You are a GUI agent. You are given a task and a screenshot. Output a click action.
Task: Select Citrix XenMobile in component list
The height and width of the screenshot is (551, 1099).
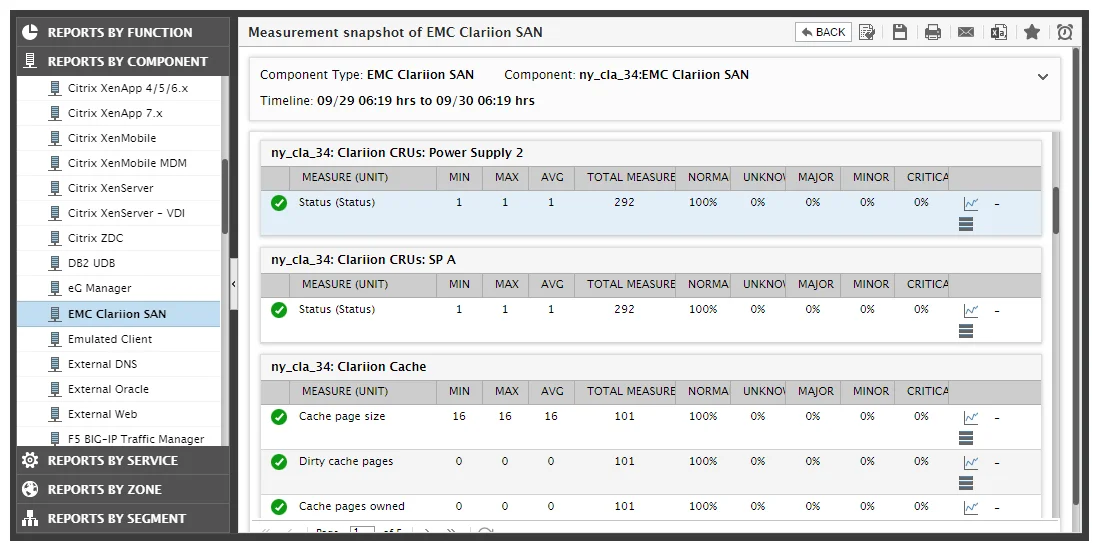(118, 138)
